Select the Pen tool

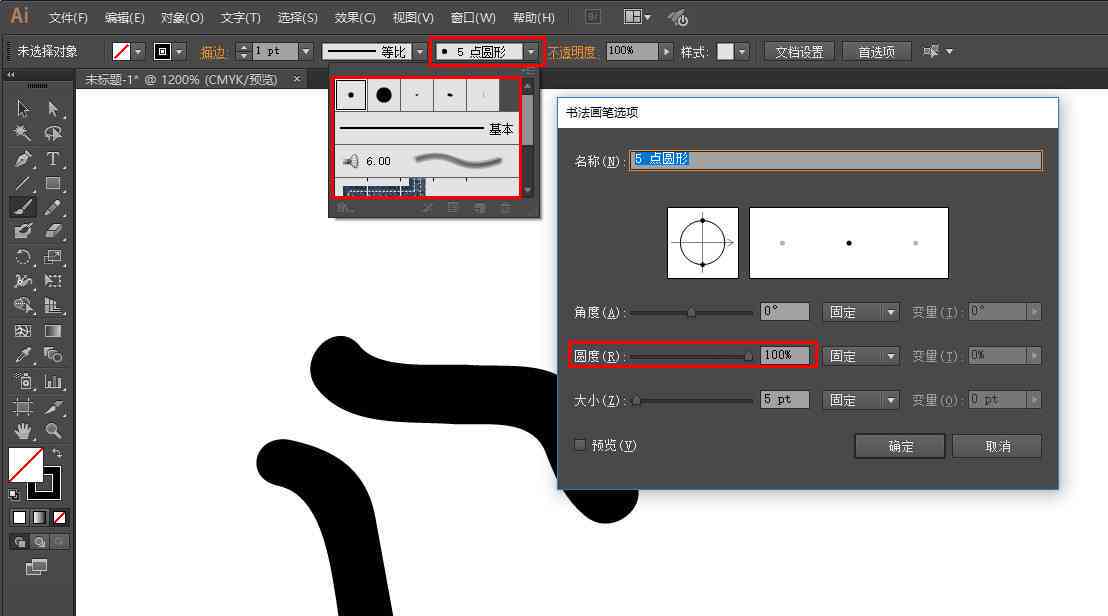click(x=23, y=159)
